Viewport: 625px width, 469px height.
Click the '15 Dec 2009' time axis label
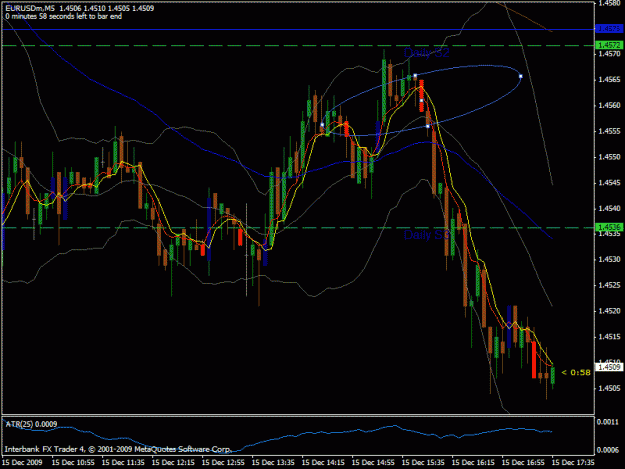pyautogui.click(x=22, y=463)
